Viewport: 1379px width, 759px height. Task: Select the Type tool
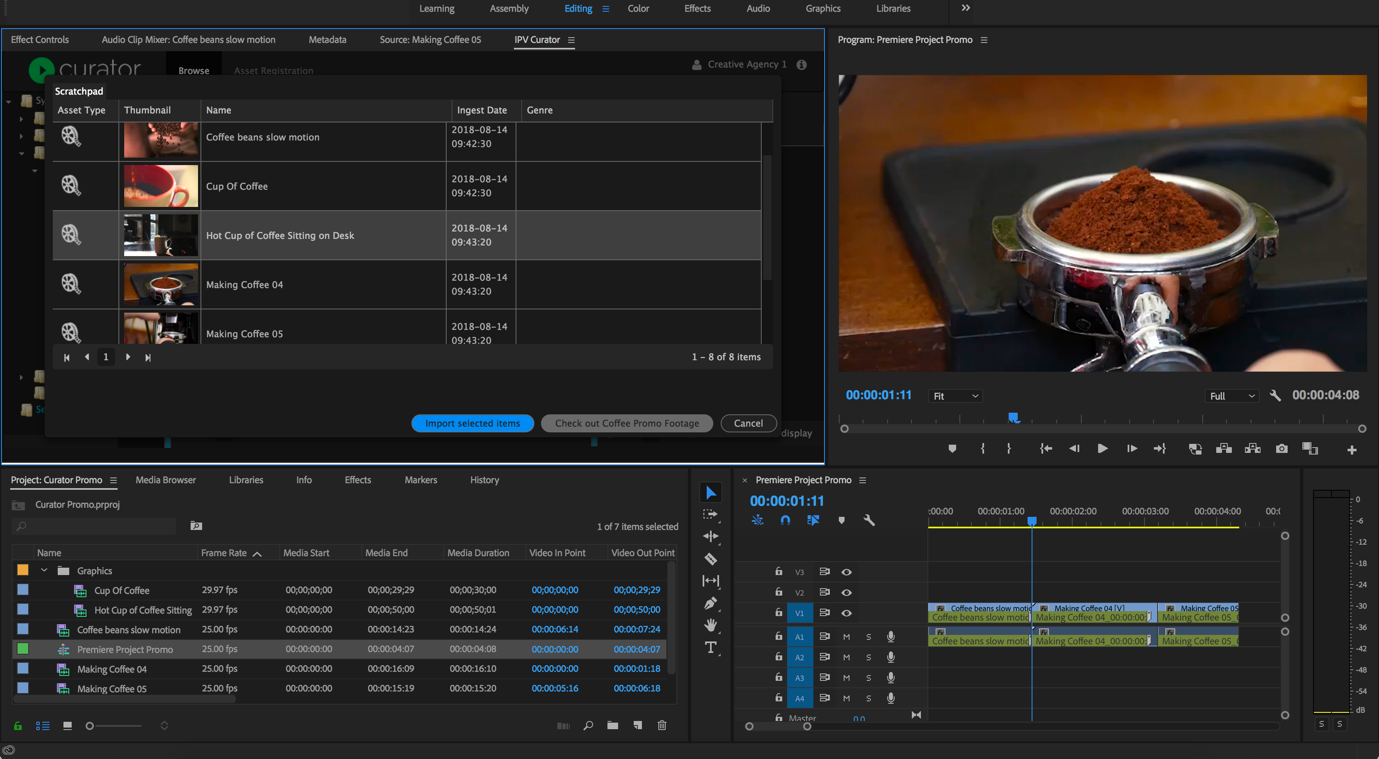[710, 648]
